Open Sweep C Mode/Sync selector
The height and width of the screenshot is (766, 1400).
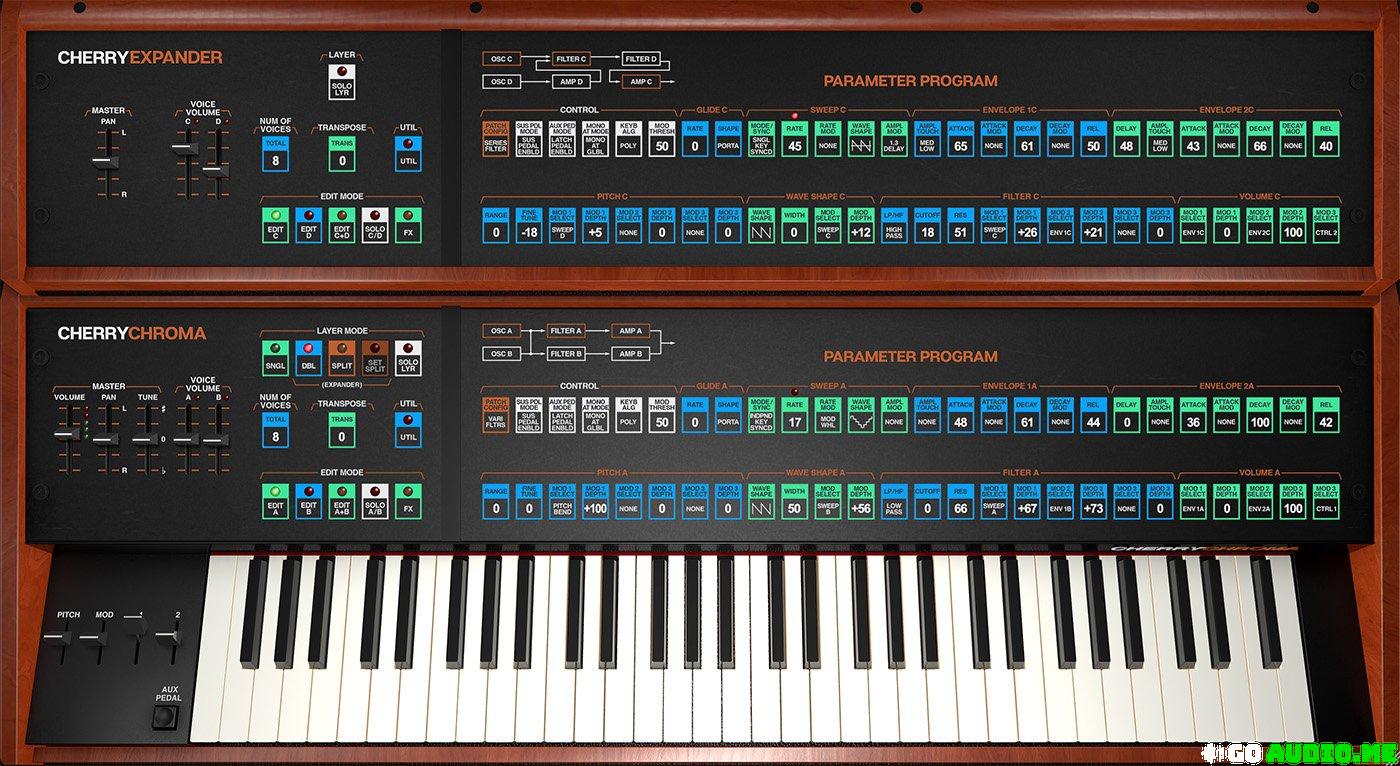coord(762,139)
